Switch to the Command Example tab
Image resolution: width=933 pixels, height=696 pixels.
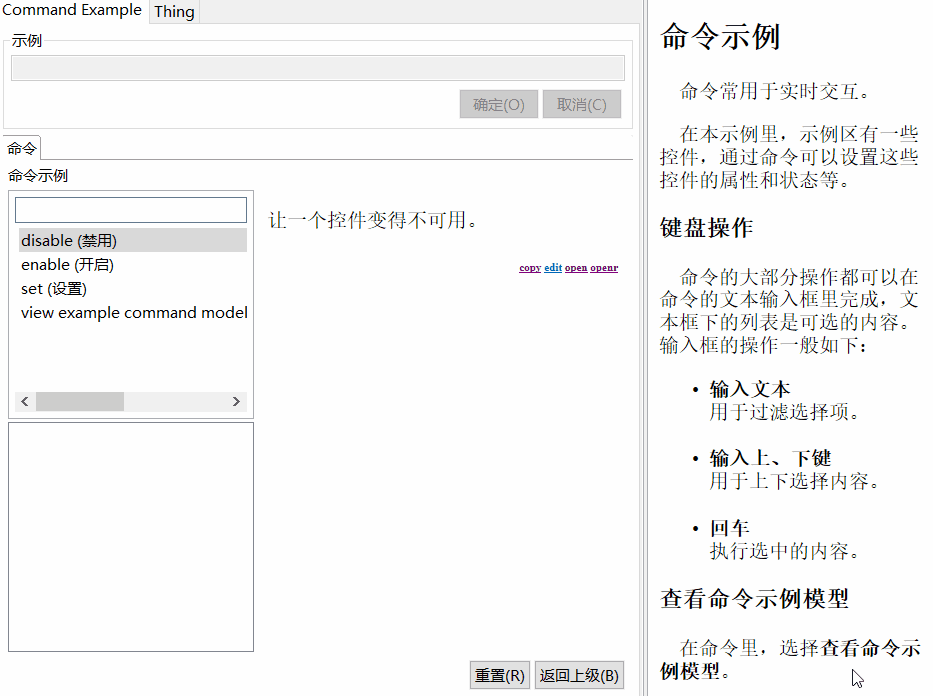(x=71, y=11)
